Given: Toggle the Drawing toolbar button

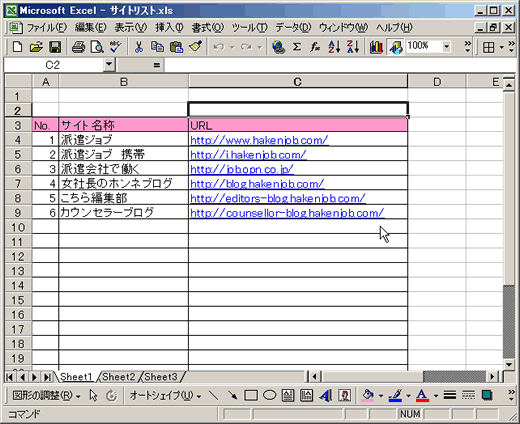Looking at the screenshot, I should [x=396, y=47].
